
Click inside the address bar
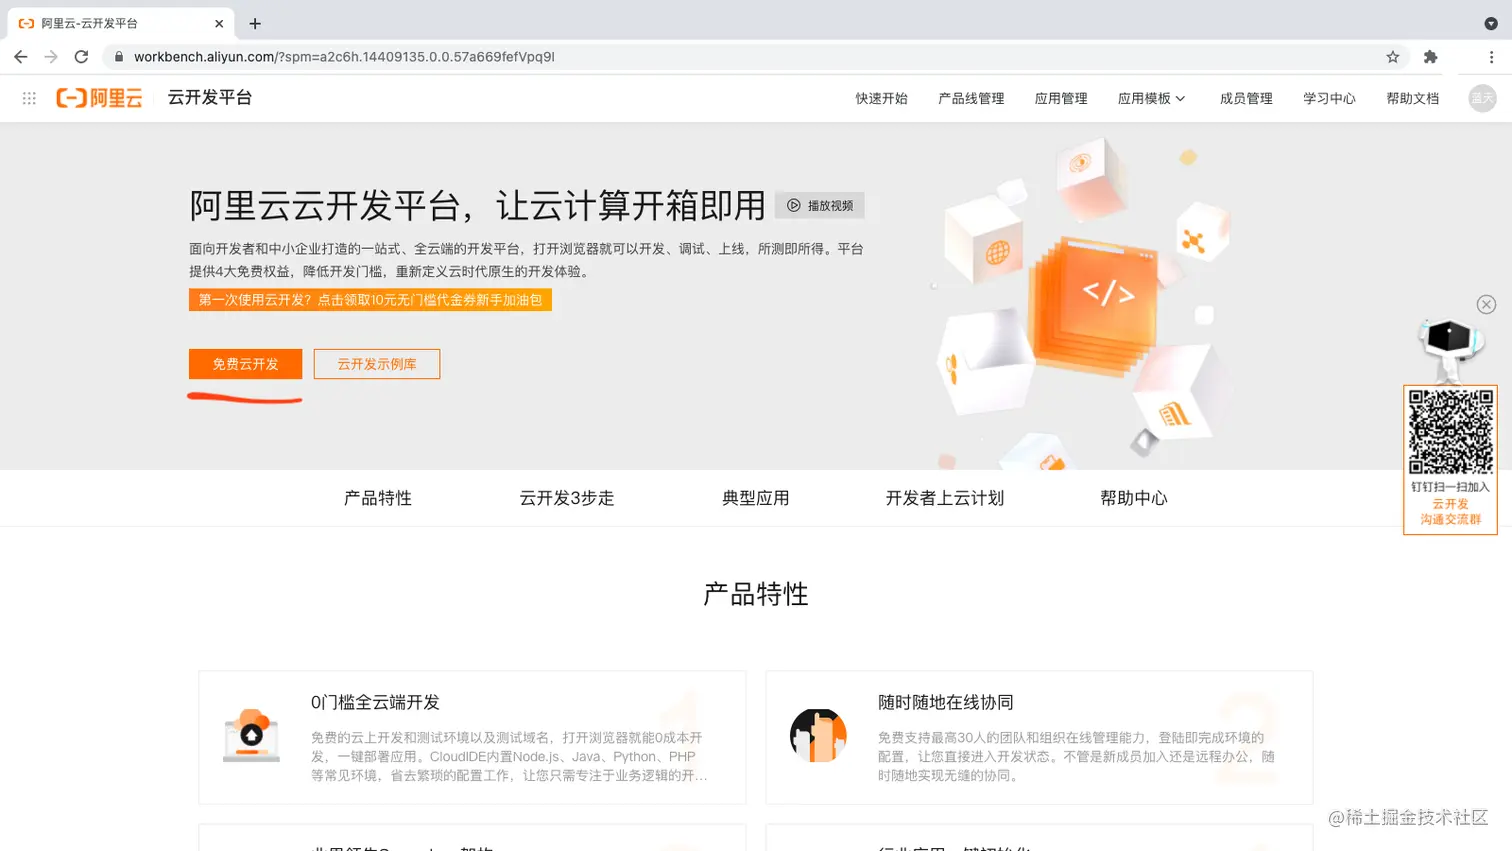pos(600,57)
